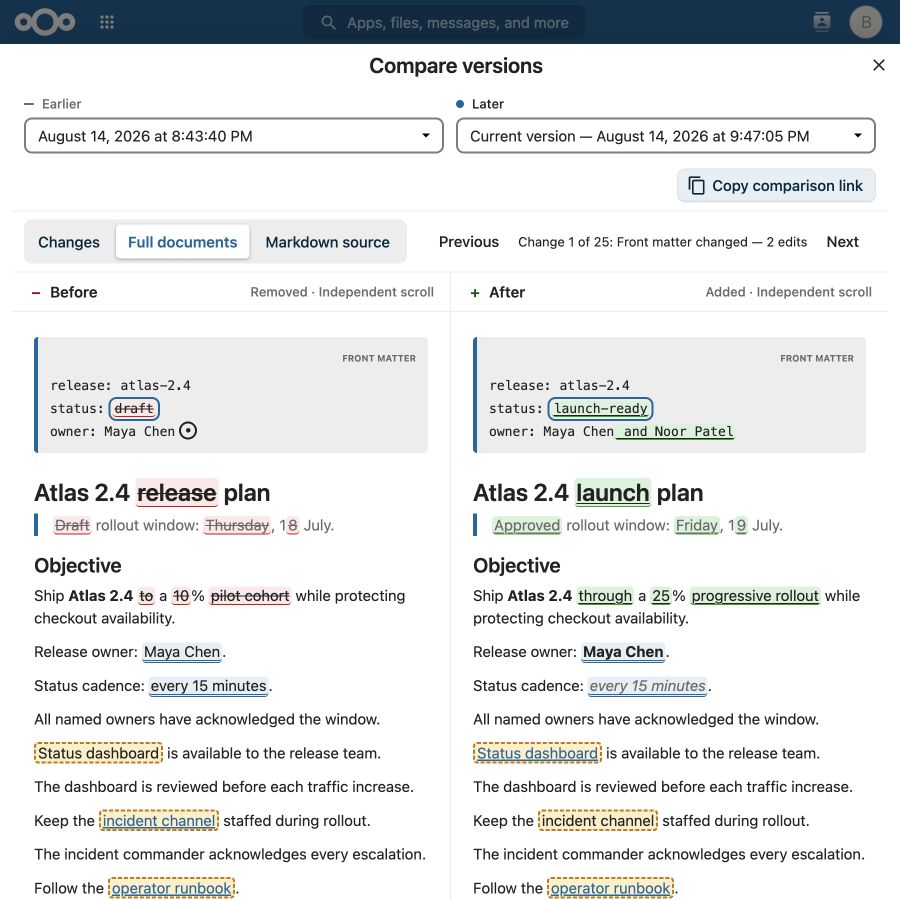Open the user avatar menu
The image size is (900, 900).
pyautogui.click(x=866, y=22)
